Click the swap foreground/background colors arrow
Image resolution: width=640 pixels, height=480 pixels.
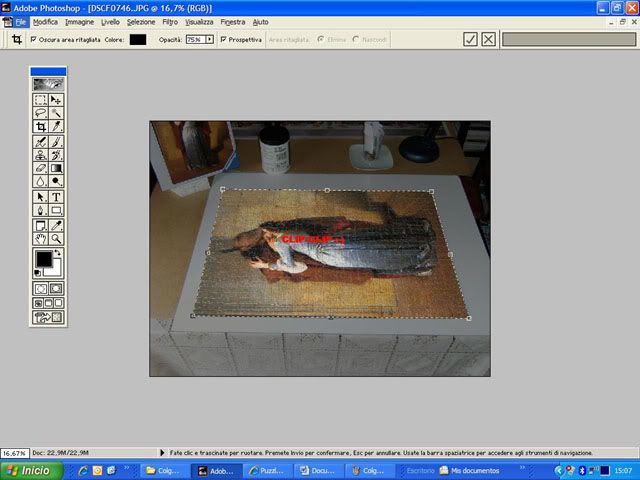58,253
